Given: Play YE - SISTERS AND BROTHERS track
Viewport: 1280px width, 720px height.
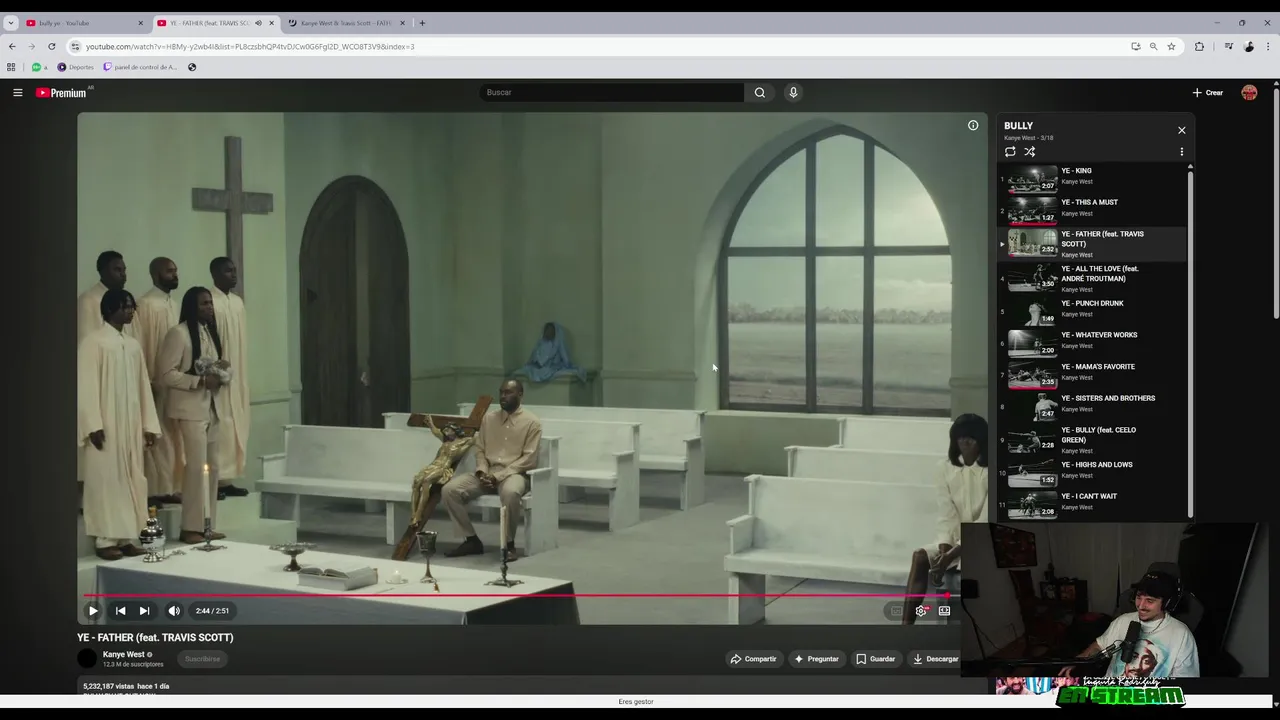Looking at the screenshot, I should 1092,407.
